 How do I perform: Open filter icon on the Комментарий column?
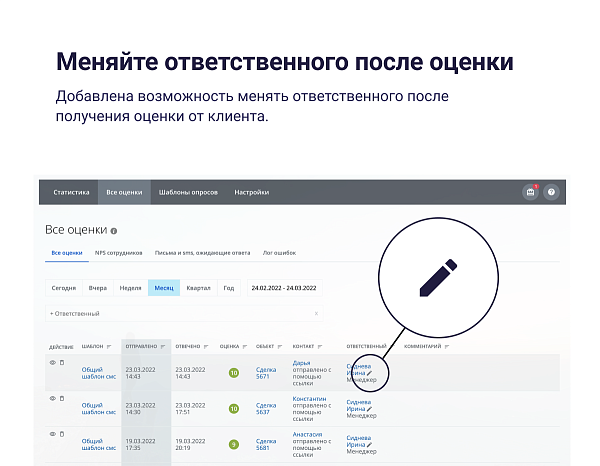447,347
